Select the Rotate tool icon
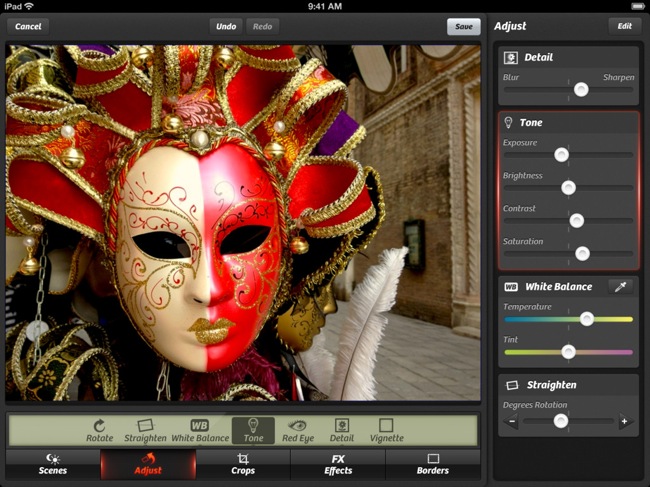The width and height of the screenshot is (650, 487). pos(99,430)
